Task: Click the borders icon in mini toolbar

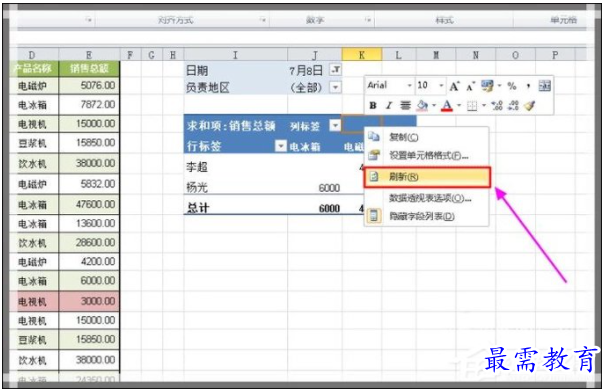Action: (472, 106)
